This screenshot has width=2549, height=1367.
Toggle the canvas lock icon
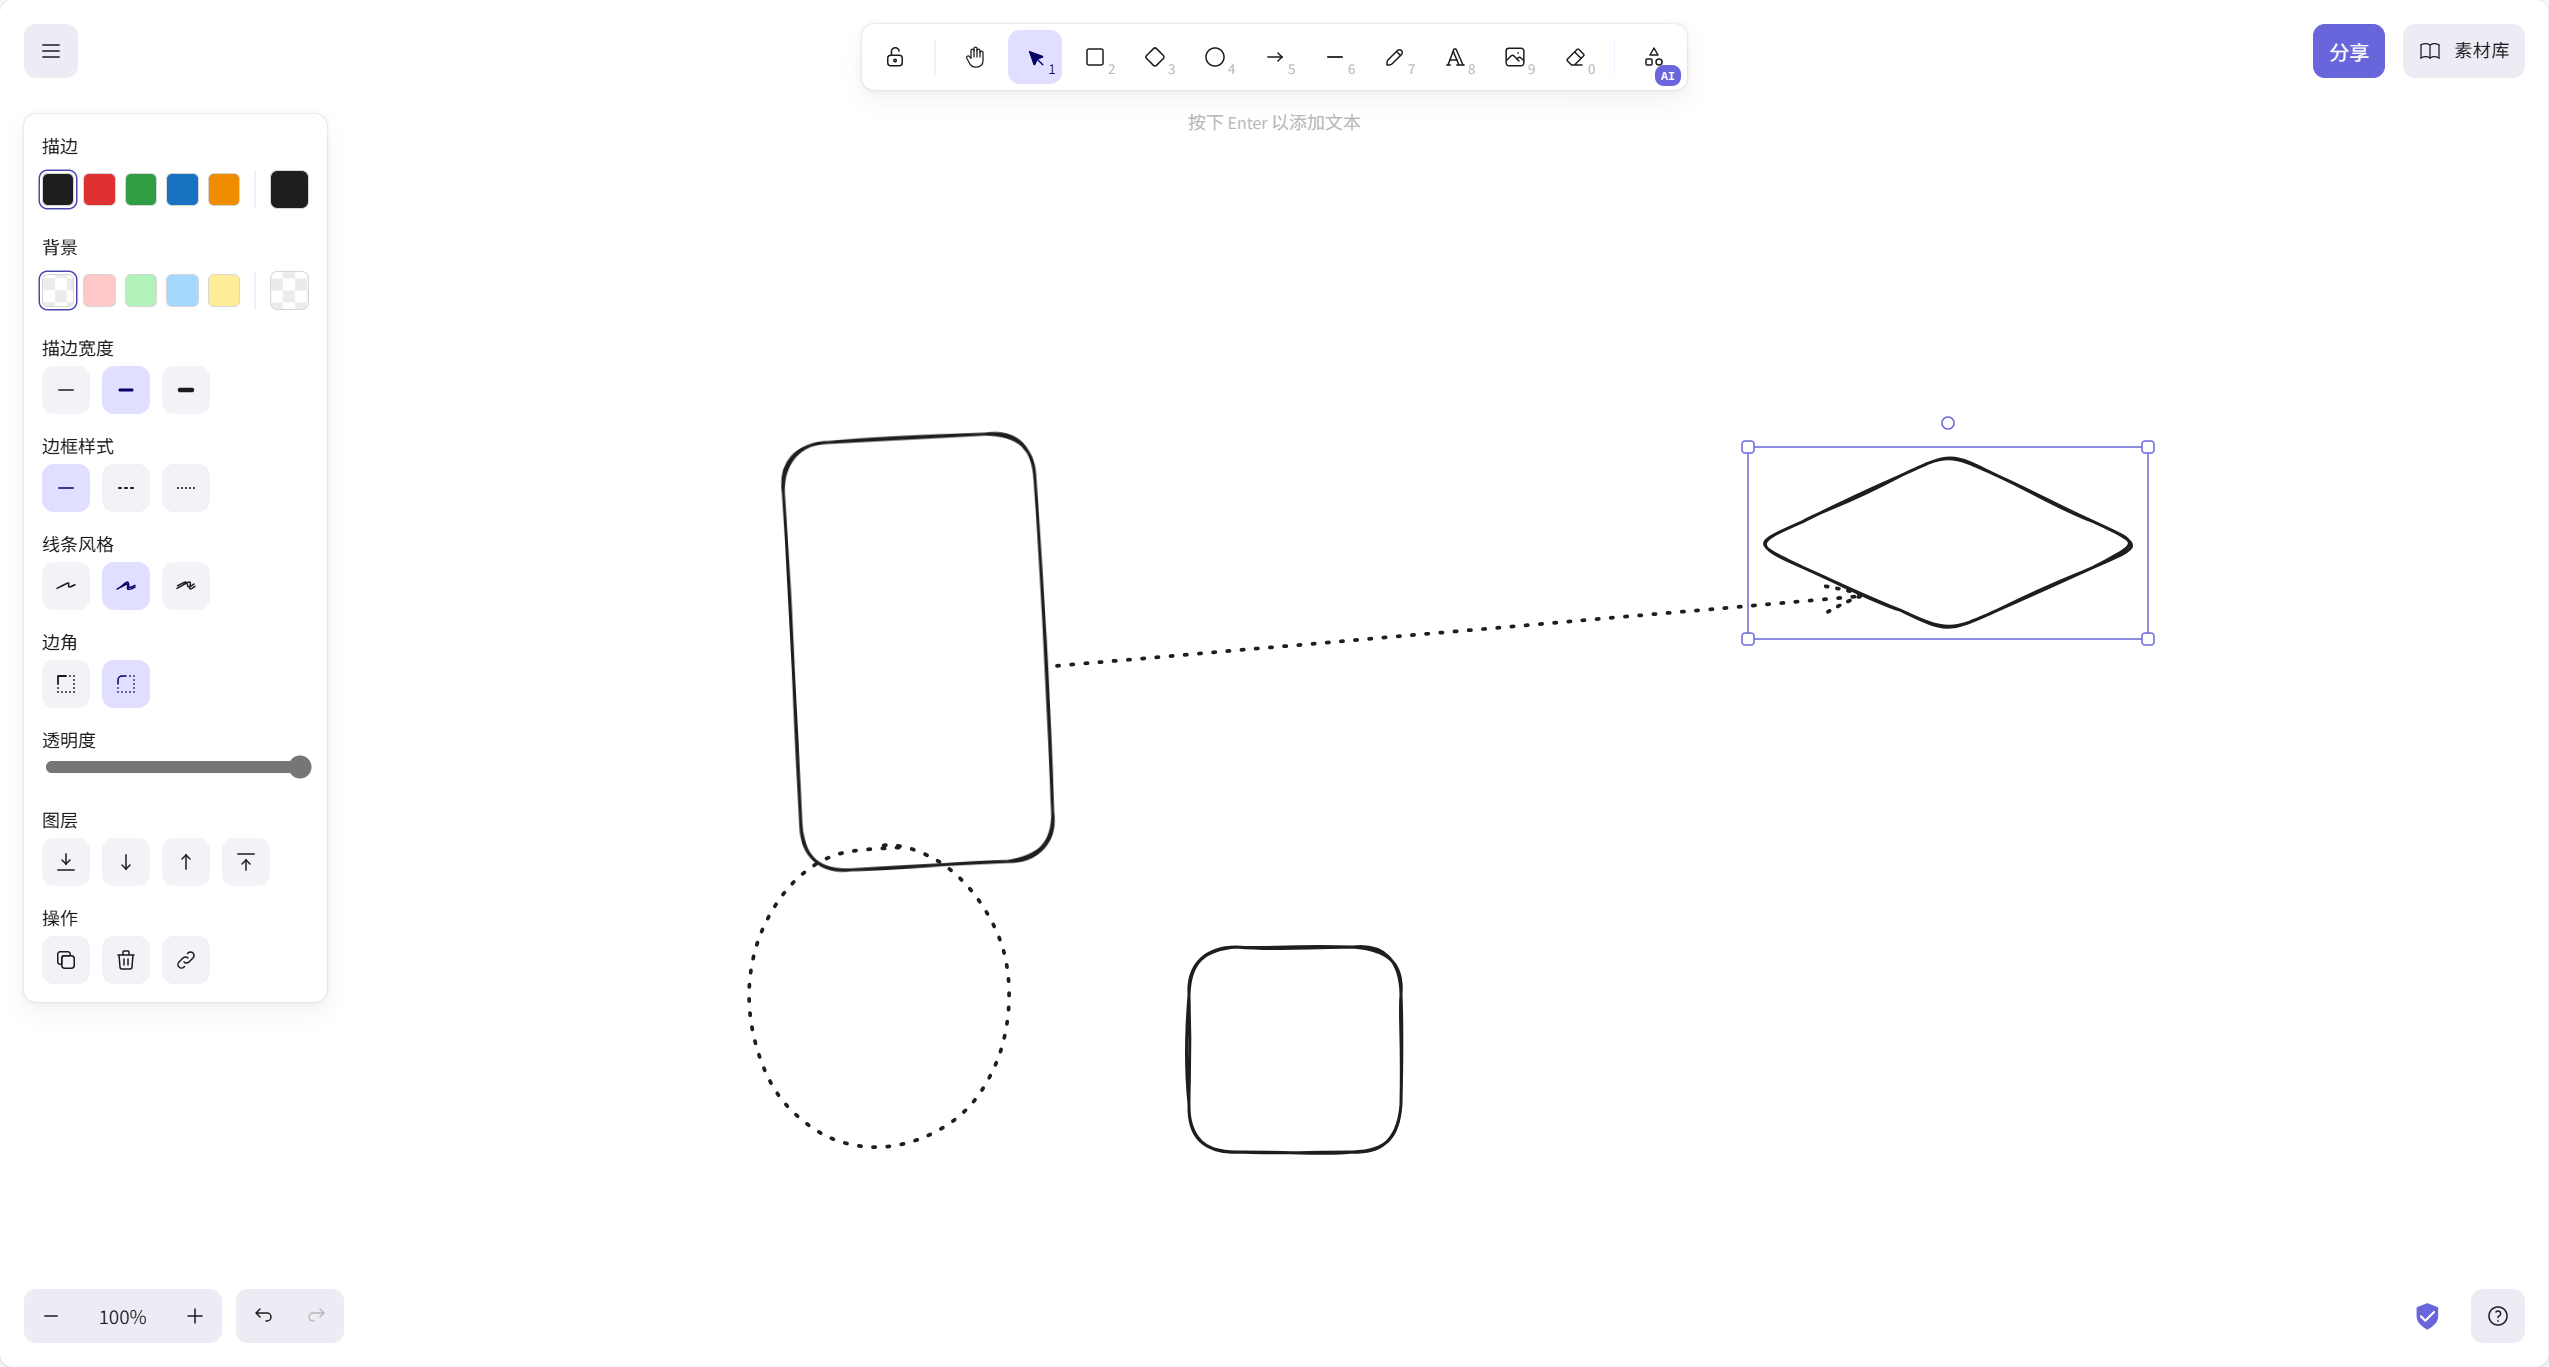pyautogui.click(x=895, y=57)
